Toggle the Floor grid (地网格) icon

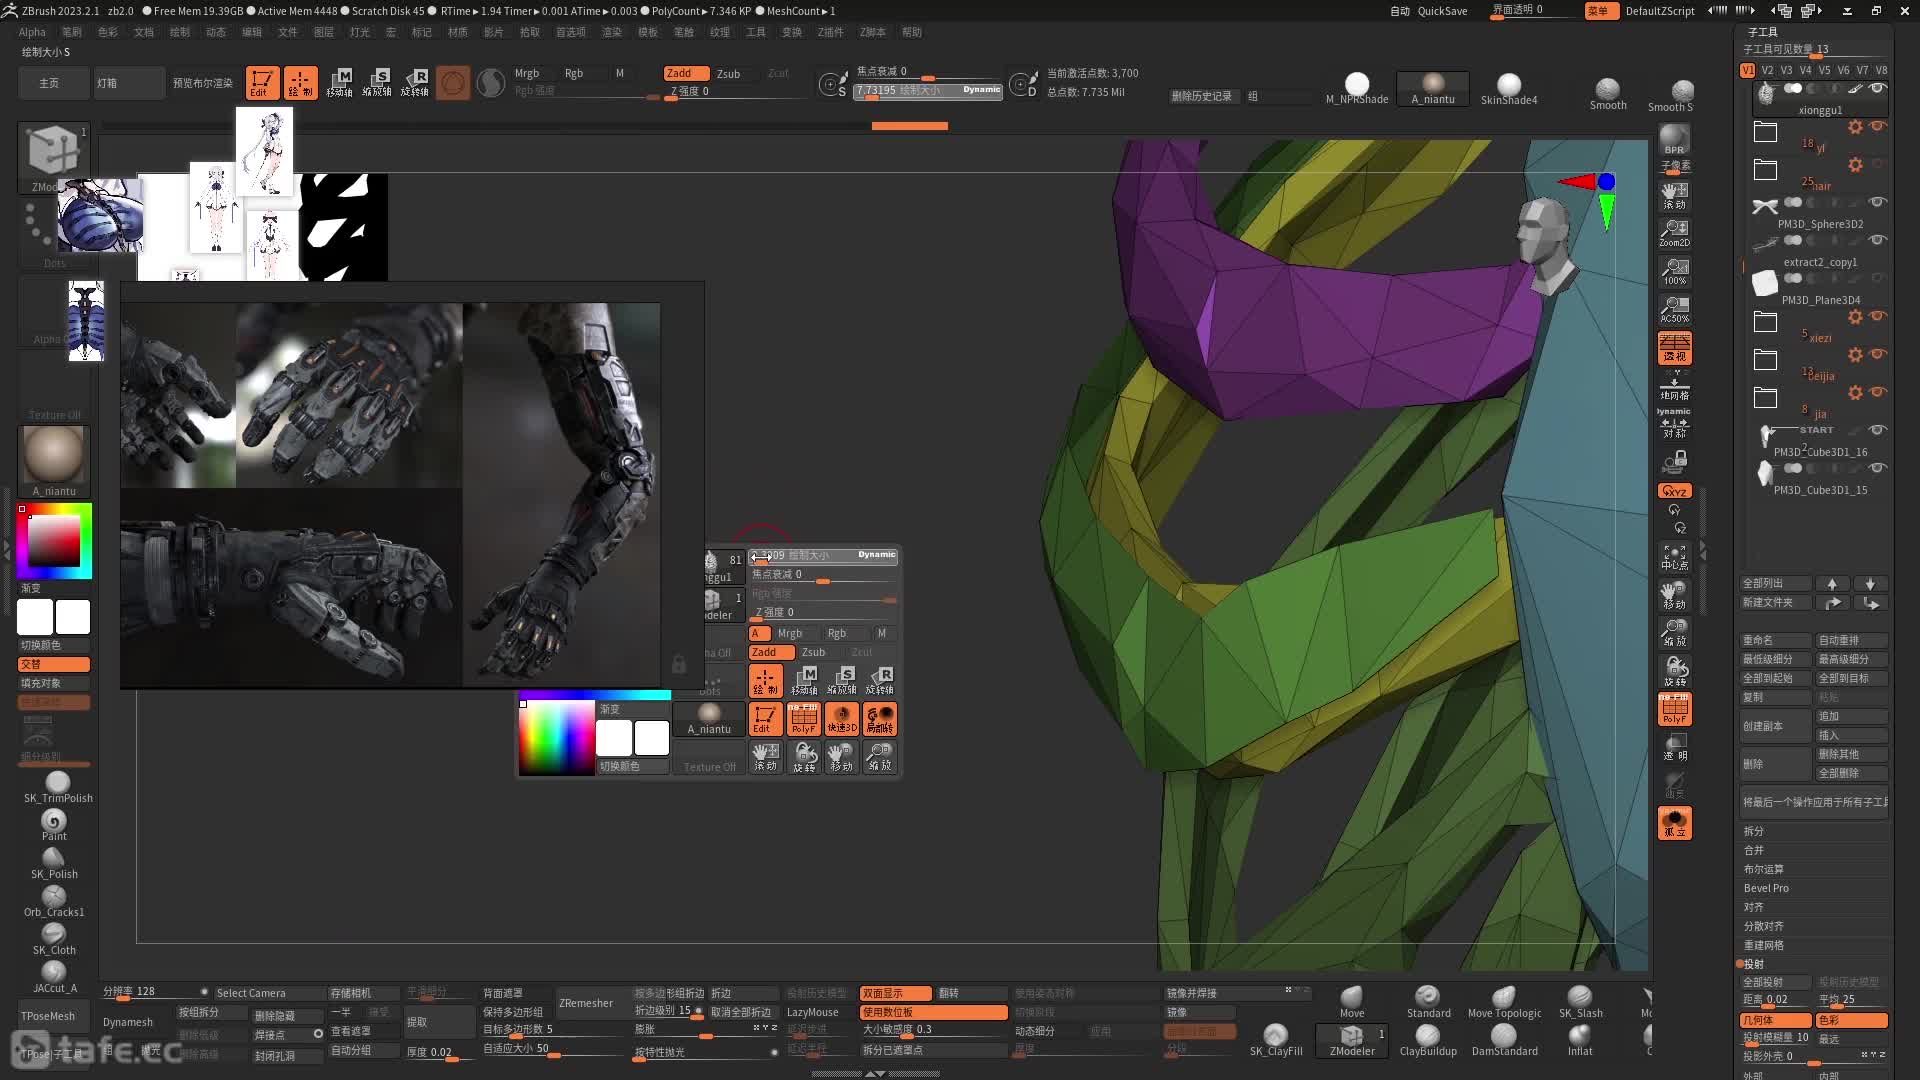click(x=1674, y=386)
